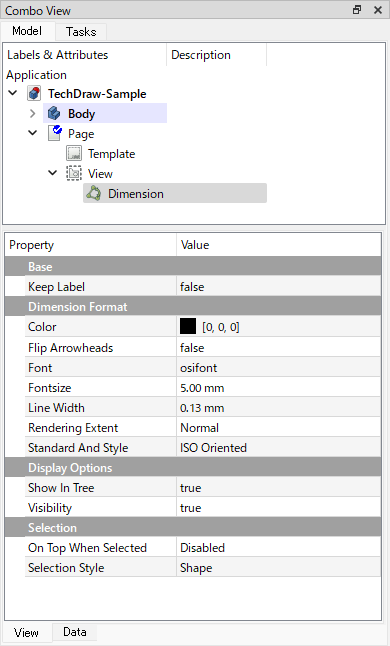Click the Selection group header
390x646 pixels.
click(193, 528)
